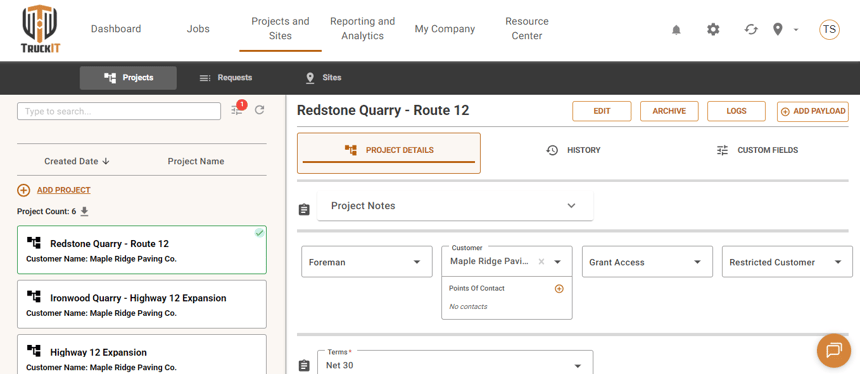860x374 pixels.
Task: Click the Redstone Quarry project tree icon
Action: 34,242
